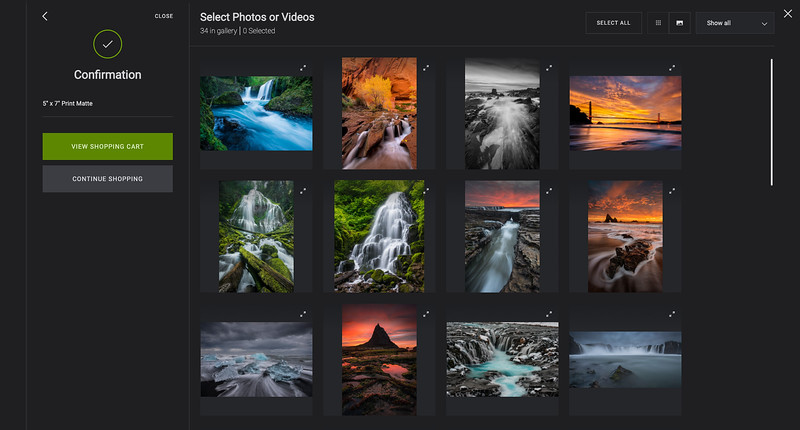Expand the turquoise river falls photo

click(549, 314)
